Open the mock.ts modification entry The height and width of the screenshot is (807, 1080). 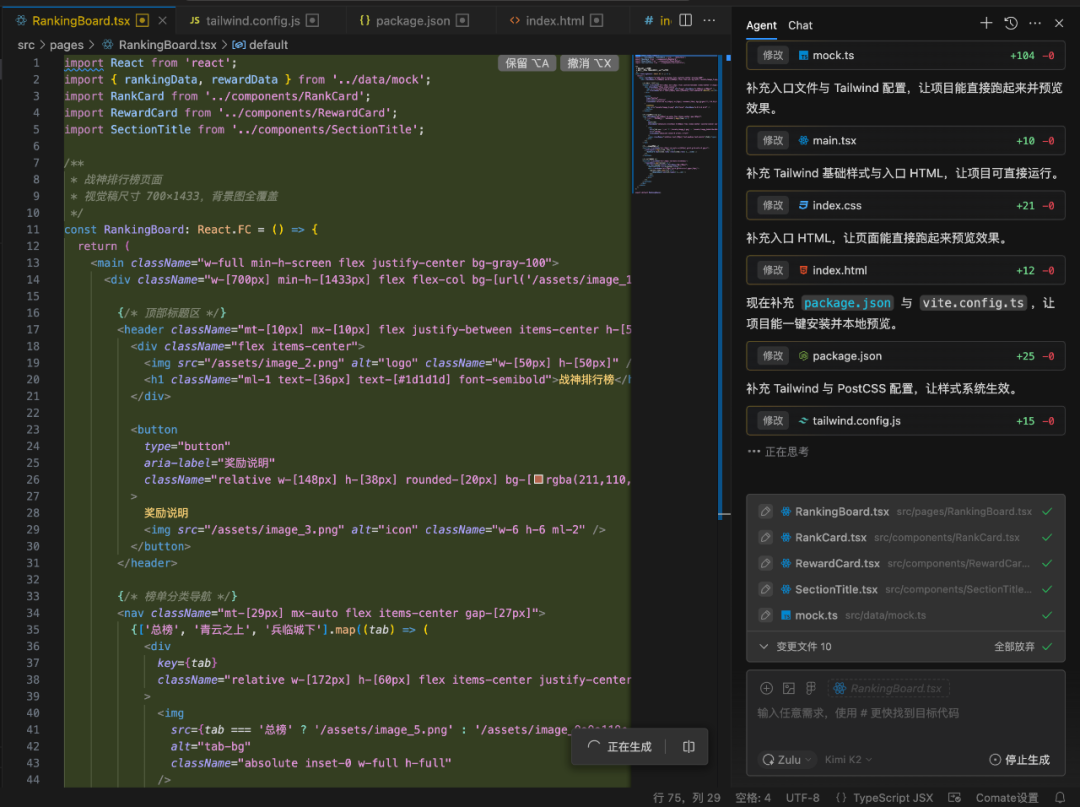point(905,55)
